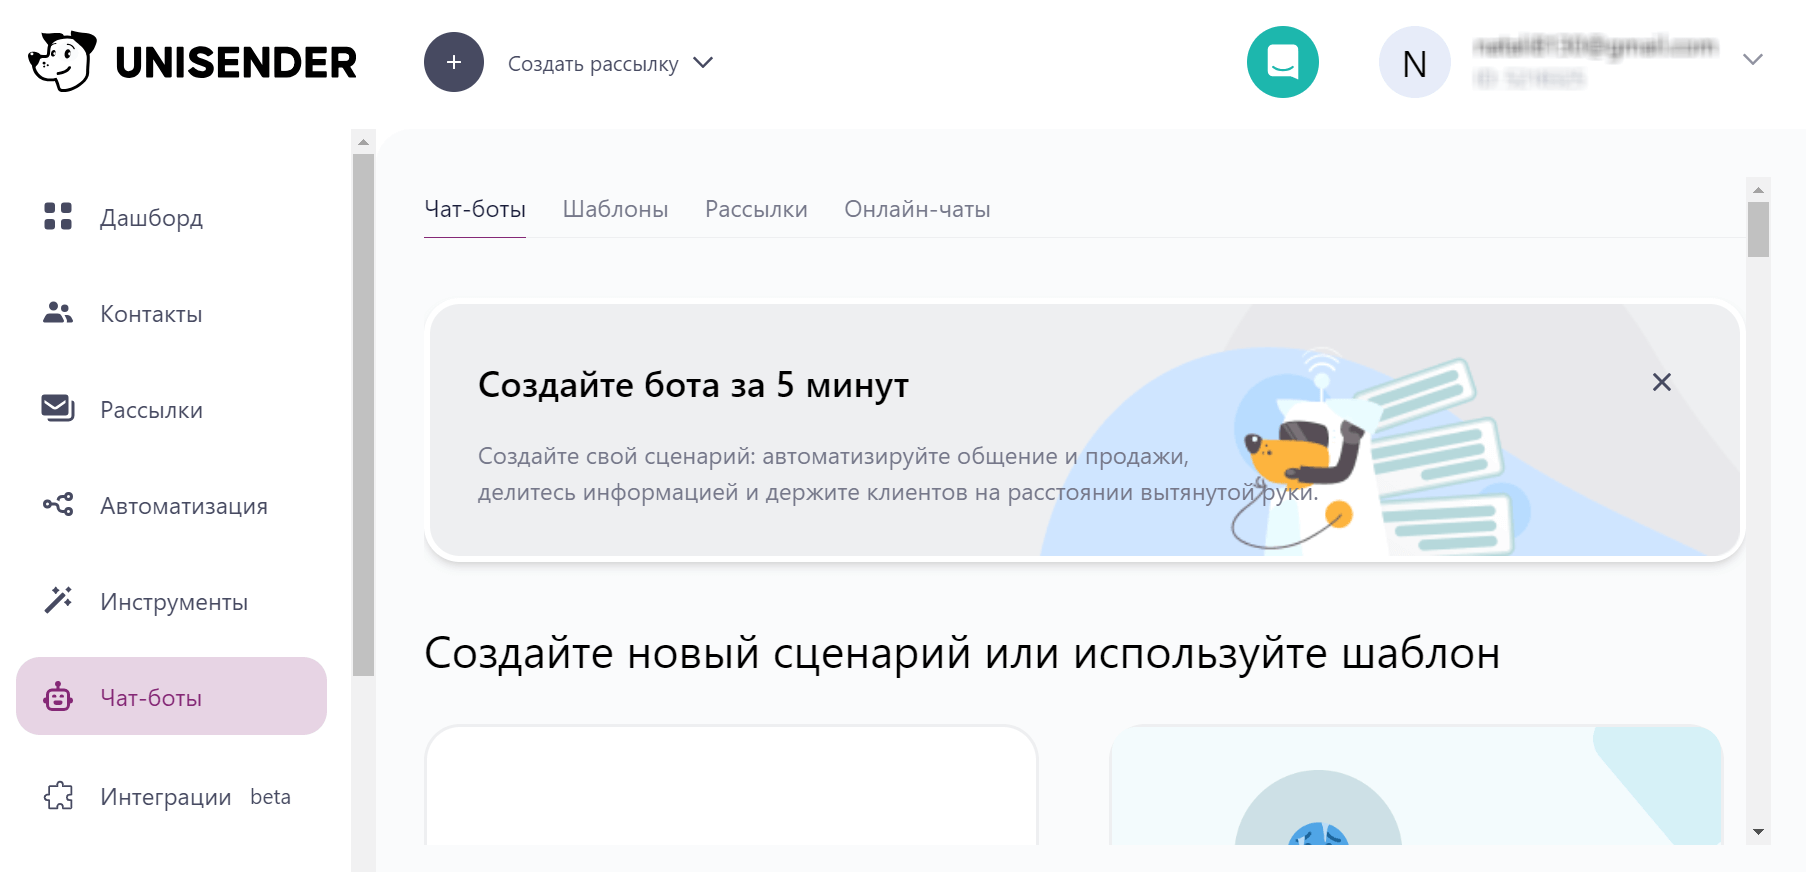
Task: Close the Создайте бота за 5 минут banner
Action: click(x=1662, y=382)
